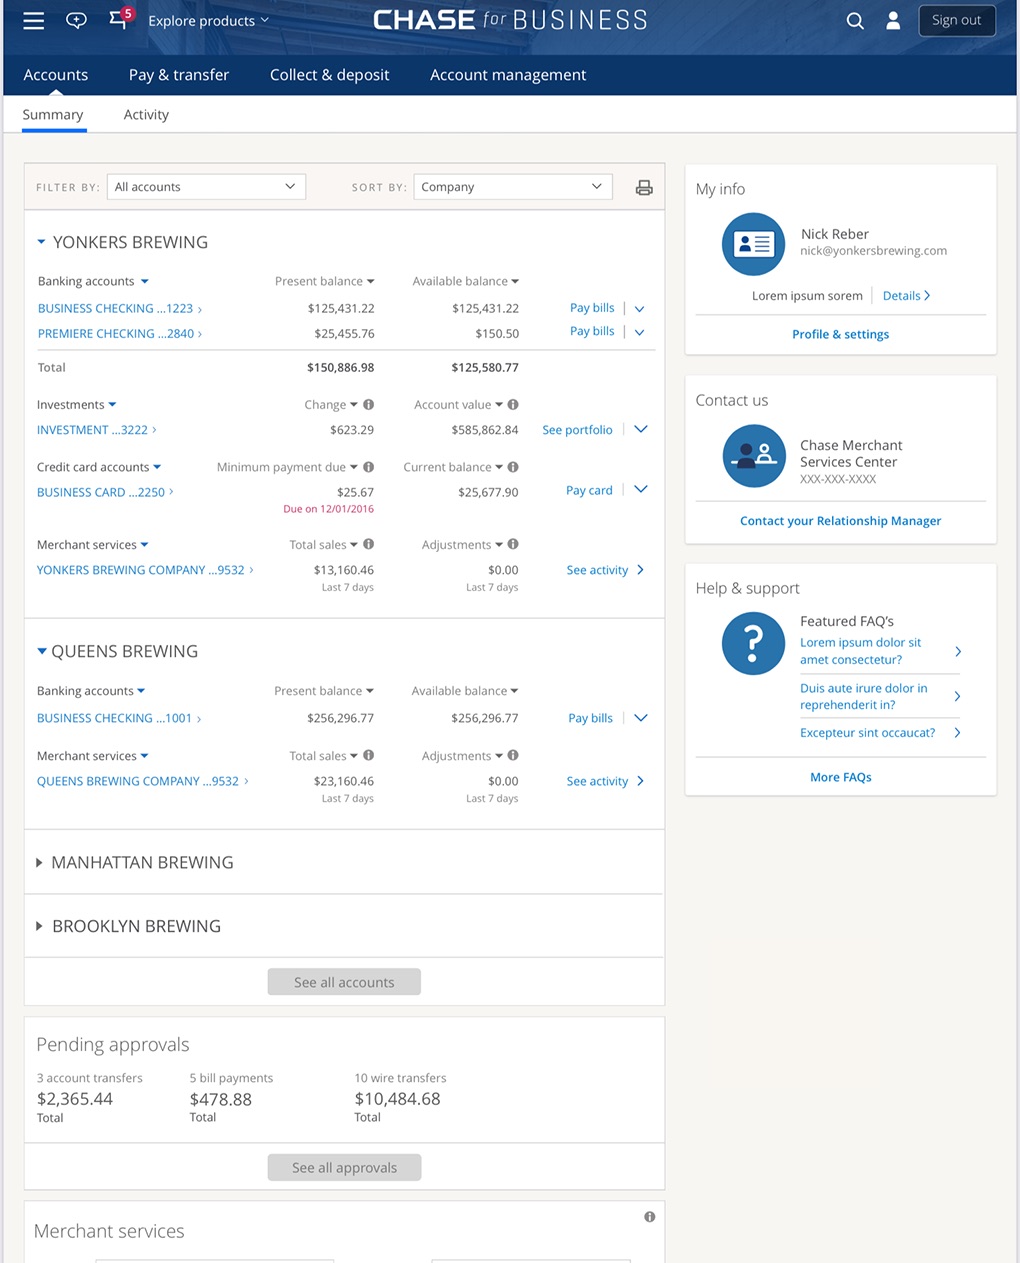Expand the Brooklyn Brewing section
1020x1263 pixels.
(39, 926)
